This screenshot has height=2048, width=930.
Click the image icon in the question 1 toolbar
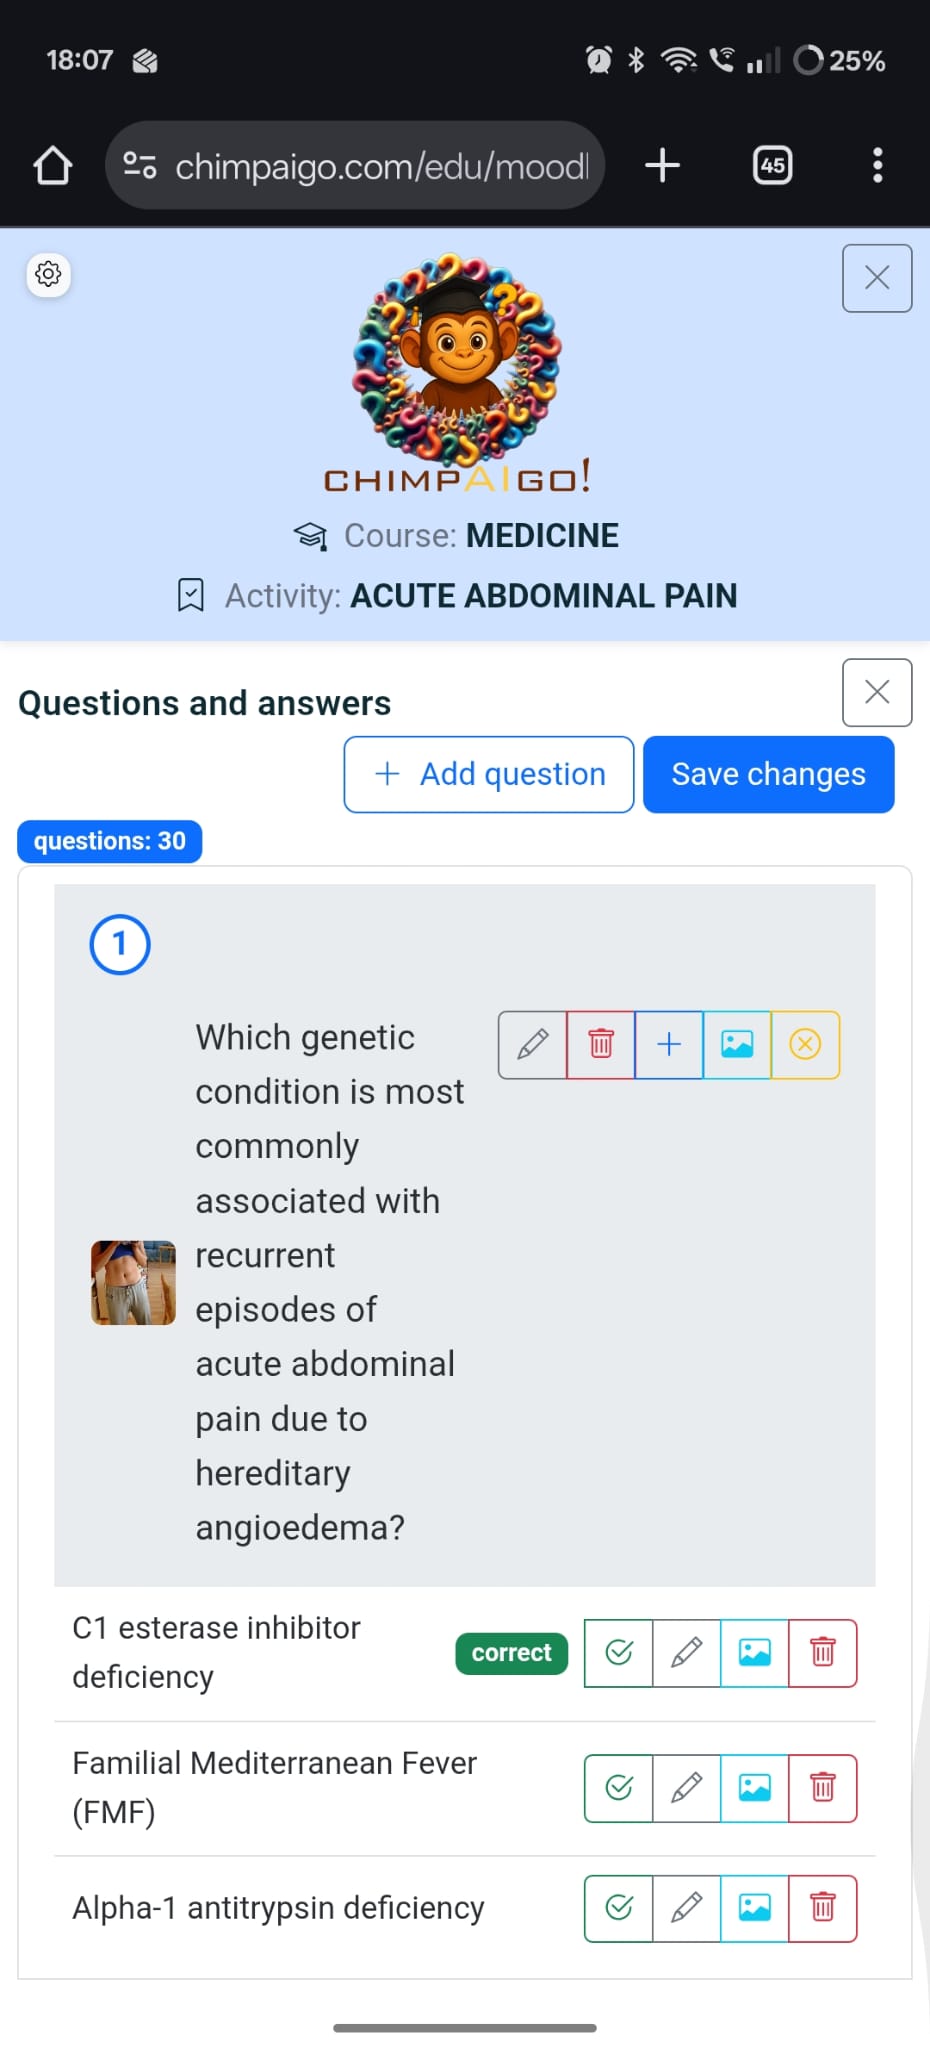pos(737,1045)
